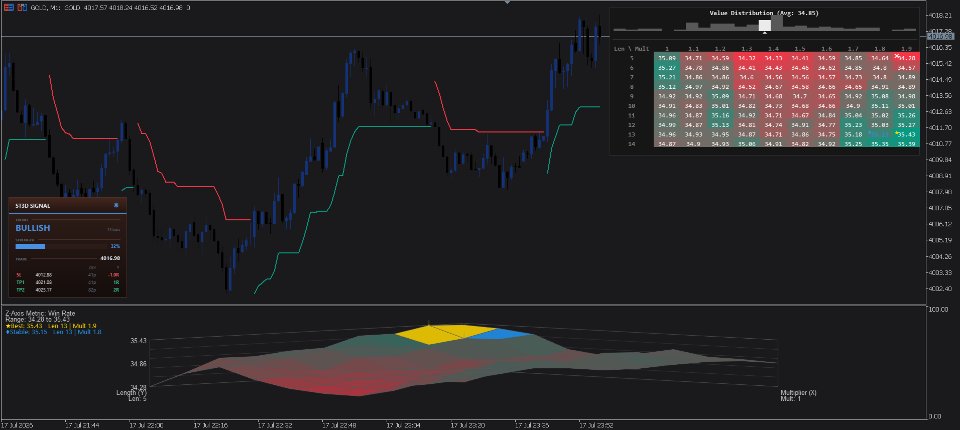Select the TP1 row in the signal panel

[67, 282]
